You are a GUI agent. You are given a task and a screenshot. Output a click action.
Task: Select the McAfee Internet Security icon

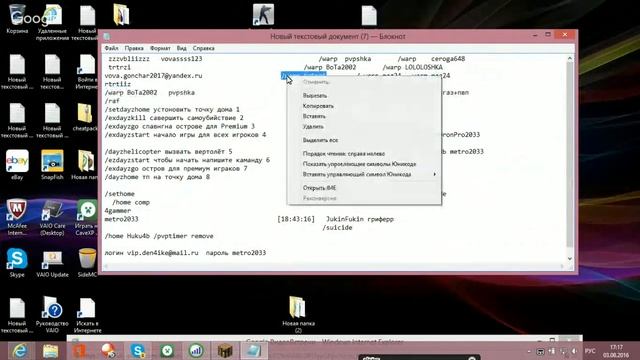17,217
